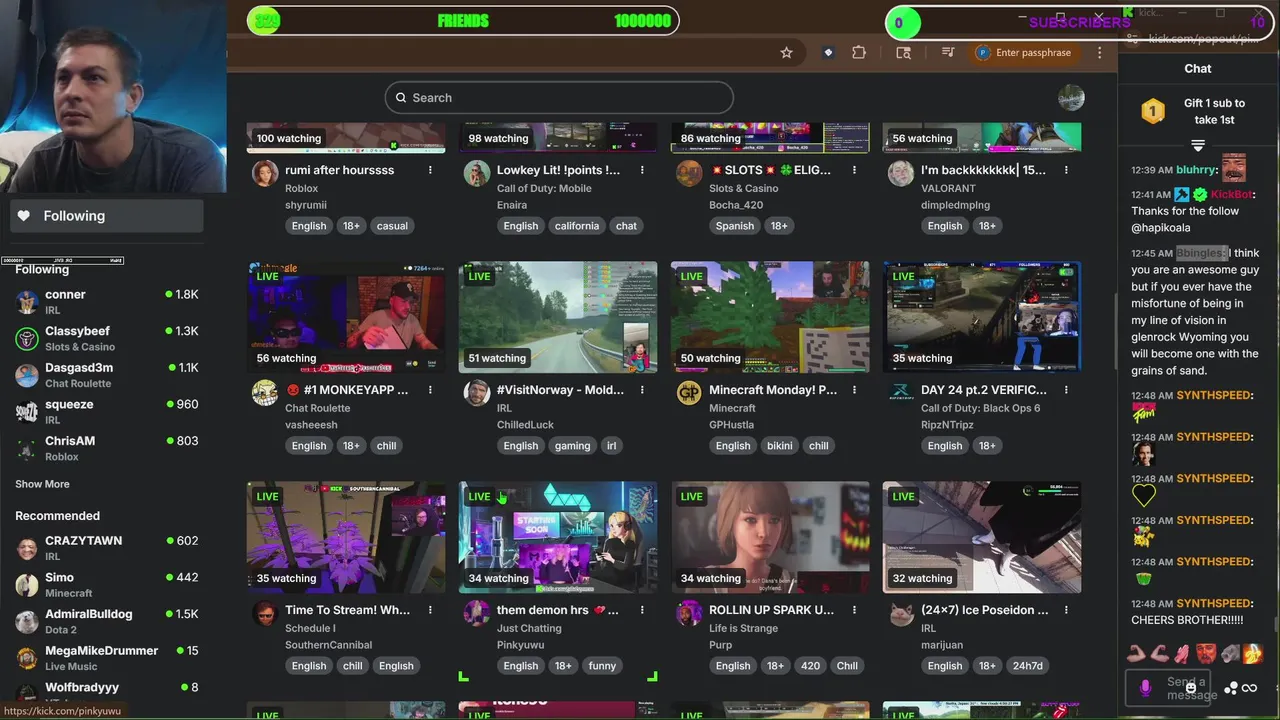Click the 'Spanish' tag under Bocha_420

pyautogui.click(x=735, y=226)
